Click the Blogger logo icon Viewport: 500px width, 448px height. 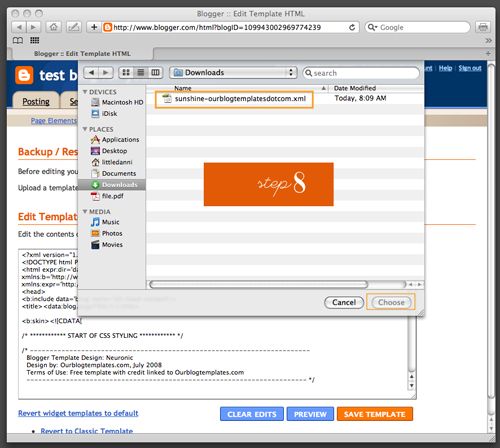(x=24, y=75)
